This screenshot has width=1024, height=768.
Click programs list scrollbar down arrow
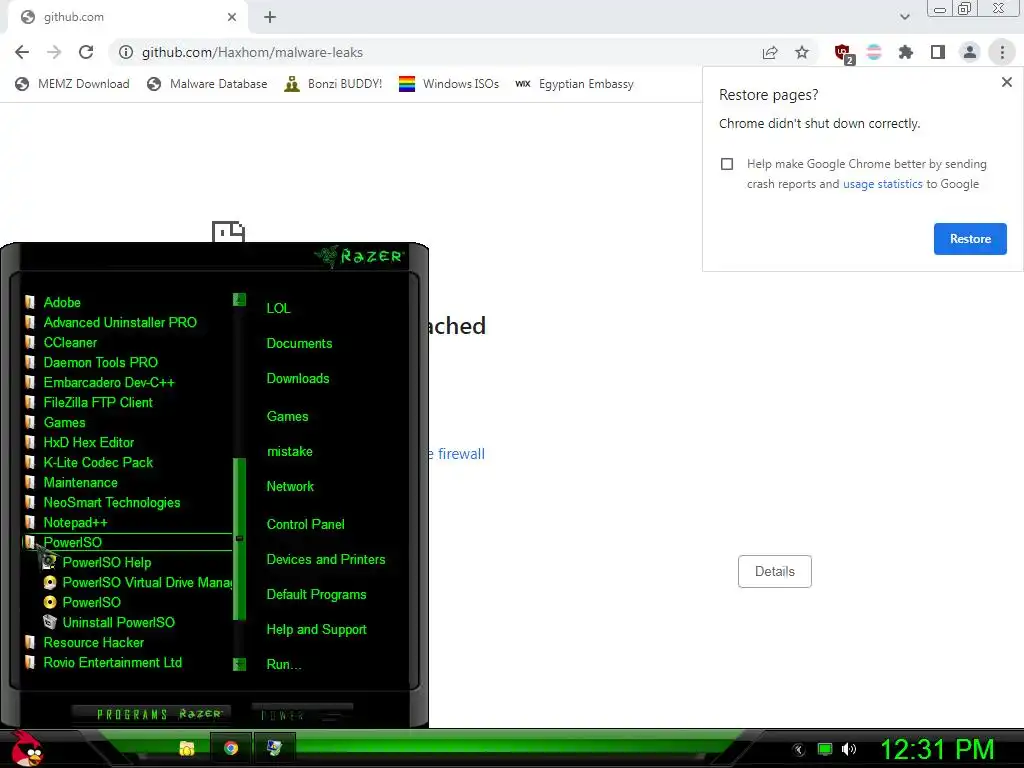point(239,664)
